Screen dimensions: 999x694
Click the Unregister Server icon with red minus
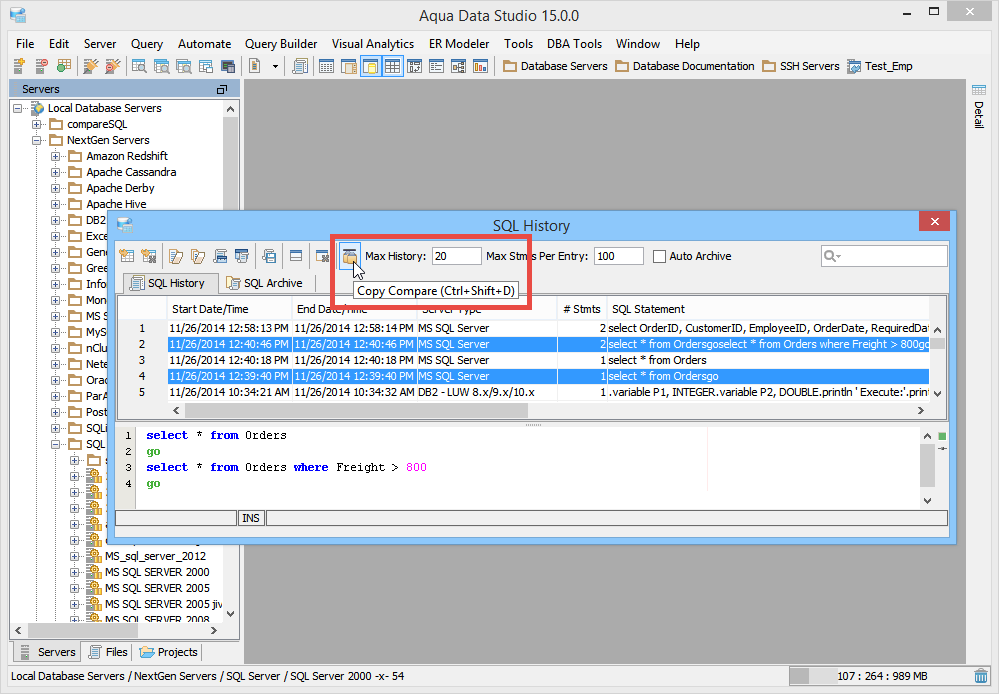(x=41, y=66)
